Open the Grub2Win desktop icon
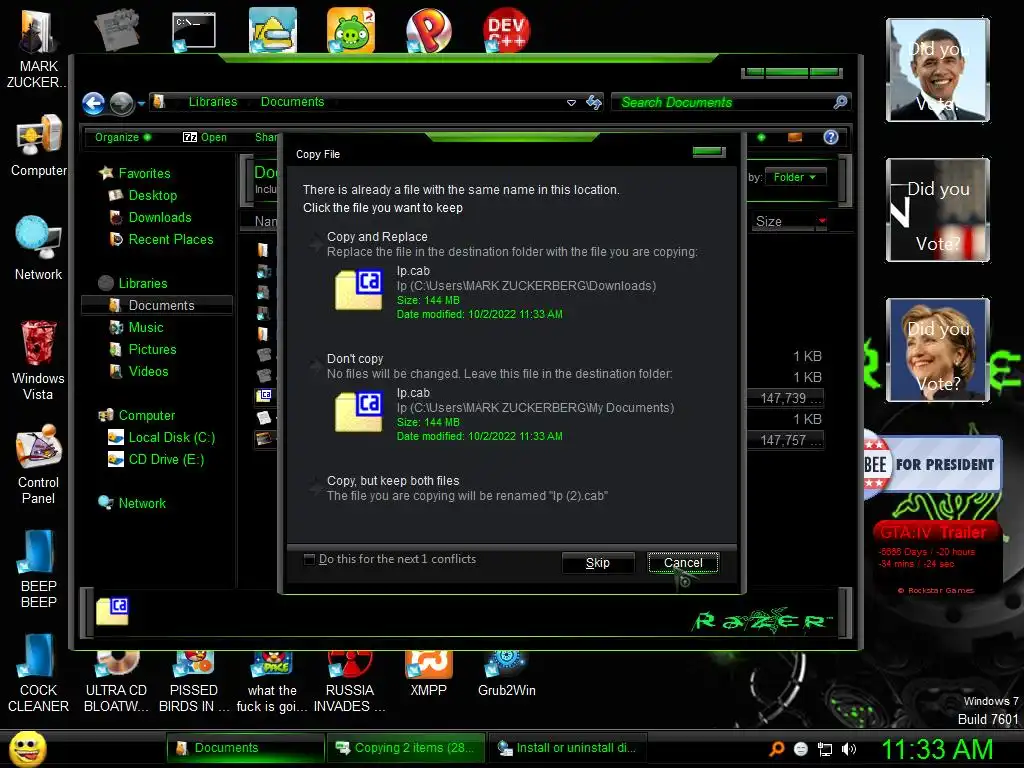Viewport: 1024px width, 768px height. pyautogui.click(x=507, y=674)
